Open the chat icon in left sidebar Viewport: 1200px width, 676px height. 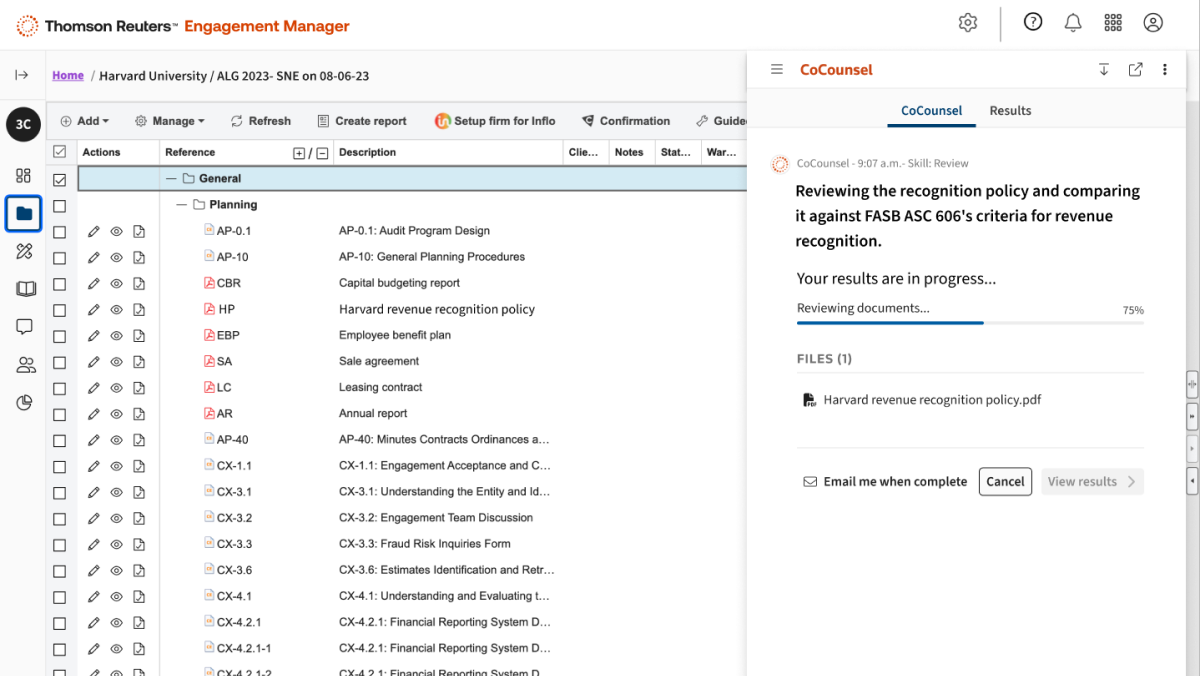pos(25,327)
